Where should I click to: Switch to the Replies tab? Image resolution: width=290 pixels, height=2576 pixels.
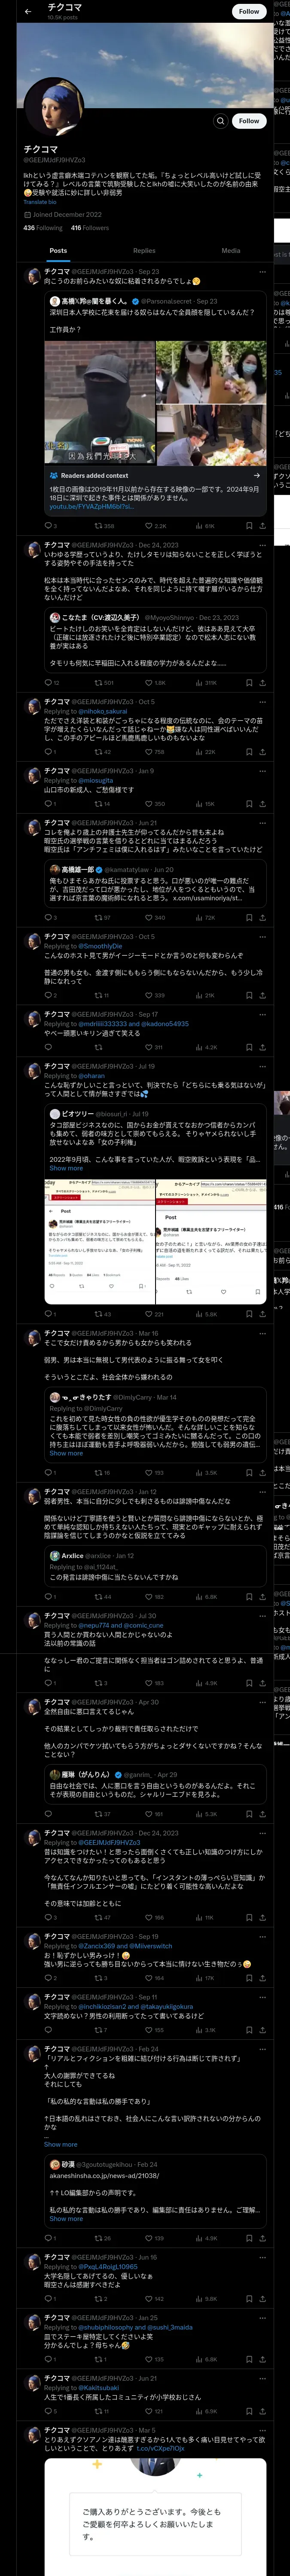click(x=144, y=251)
